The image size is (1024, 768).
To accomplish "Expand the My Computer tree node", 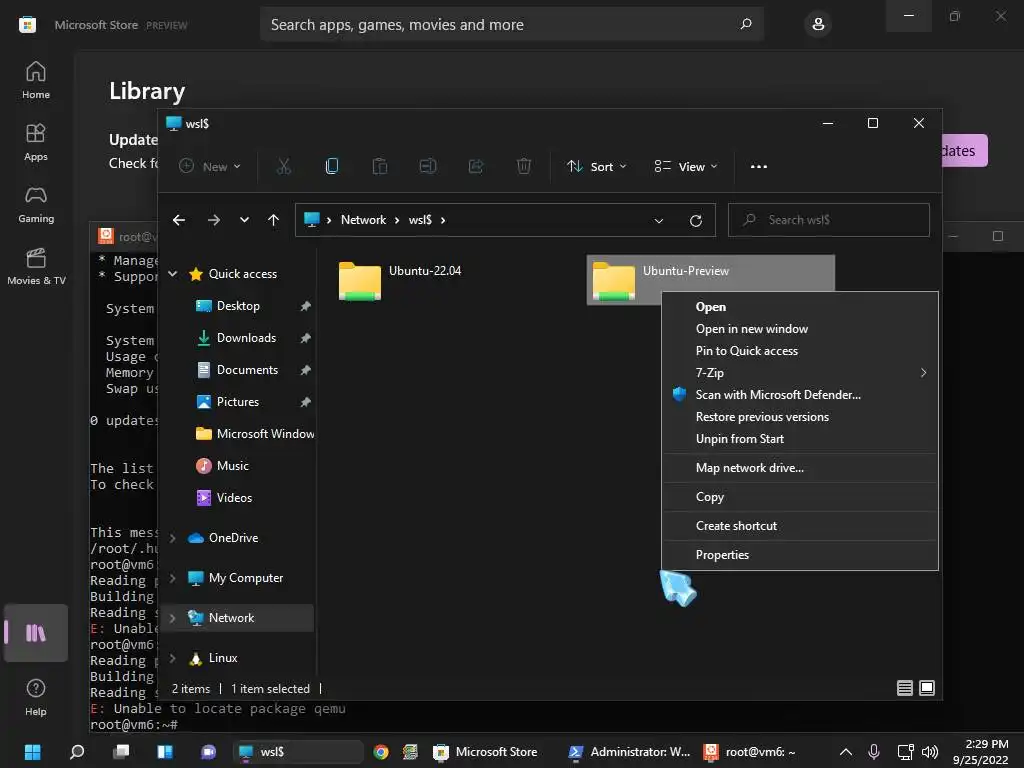I will click(173, 578).
